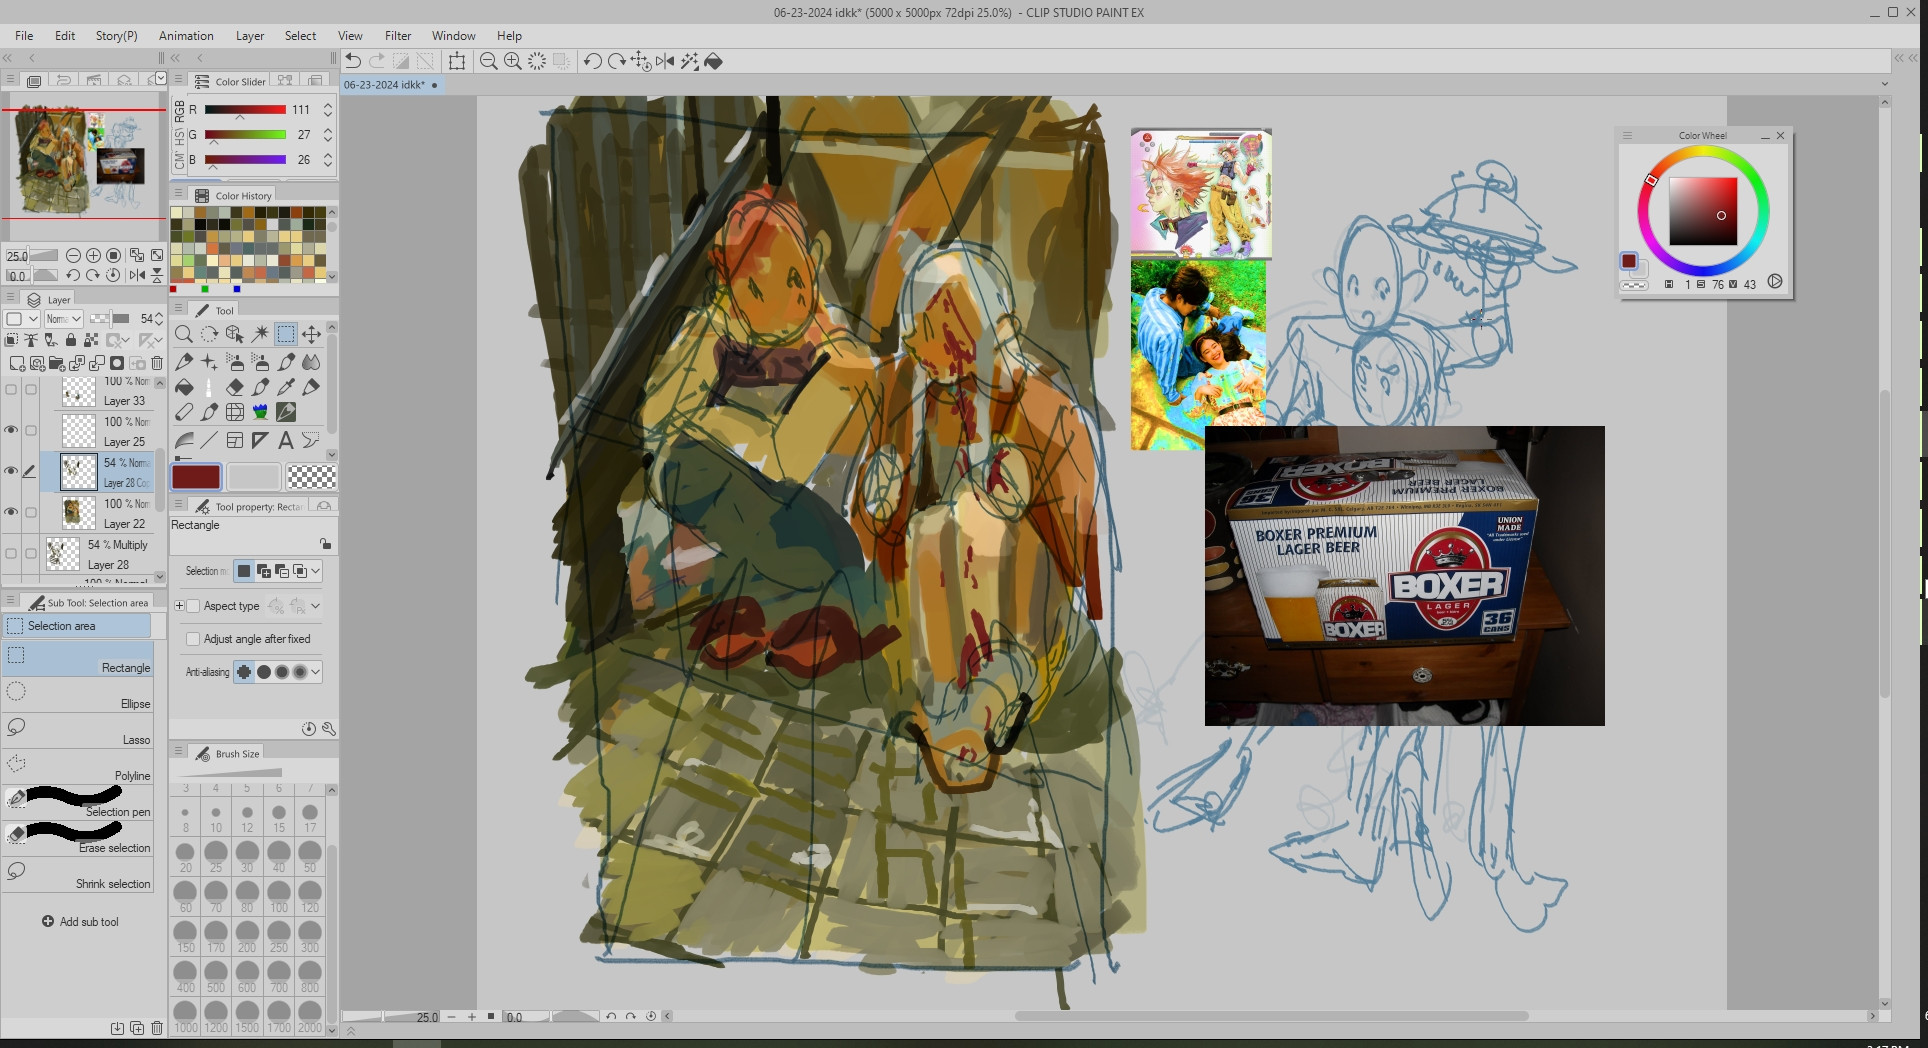Select the Pen tool in Tool palette

click(x=184, y=361)
